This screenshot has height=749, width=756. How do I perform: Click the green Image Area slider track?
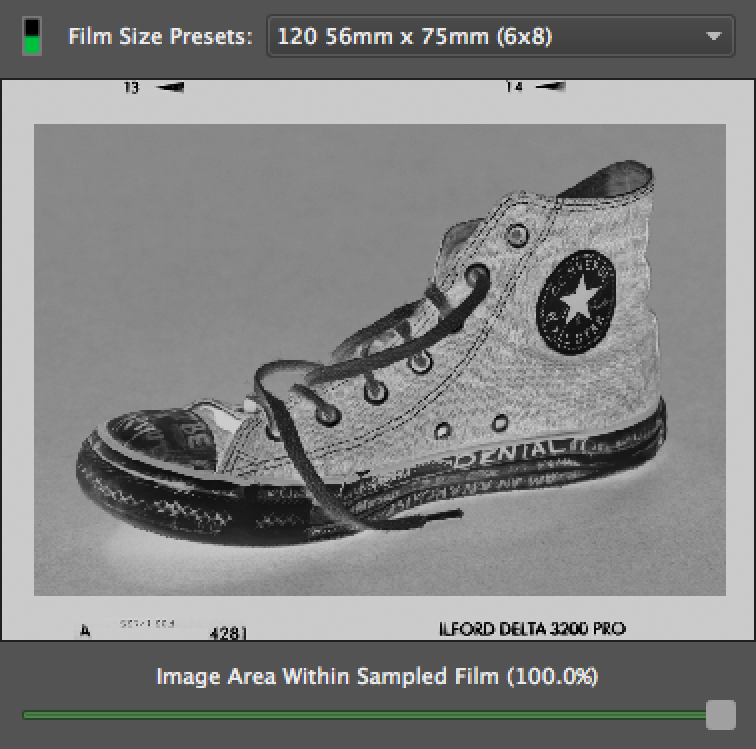(x=364, y=715)
